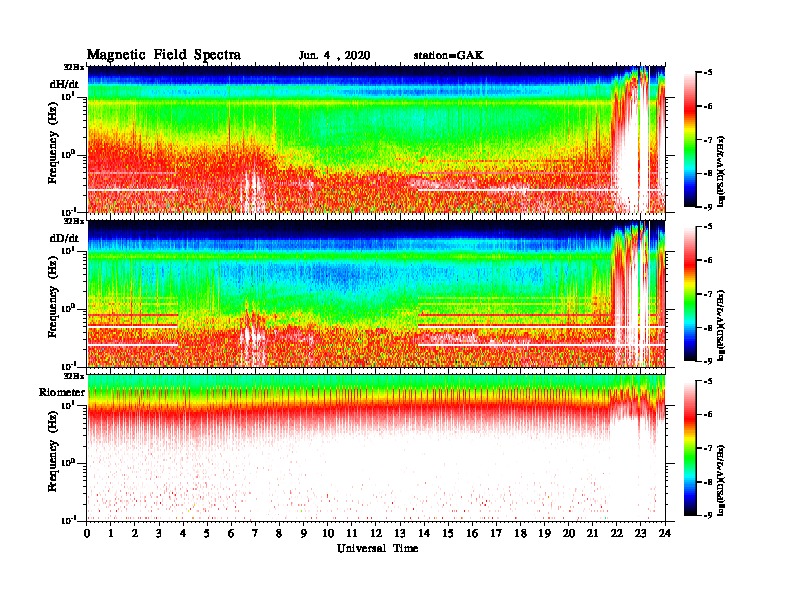The image size is (792, 612).
Task: Click the dD/dt panel color bar
Action: tap(690, 293)
